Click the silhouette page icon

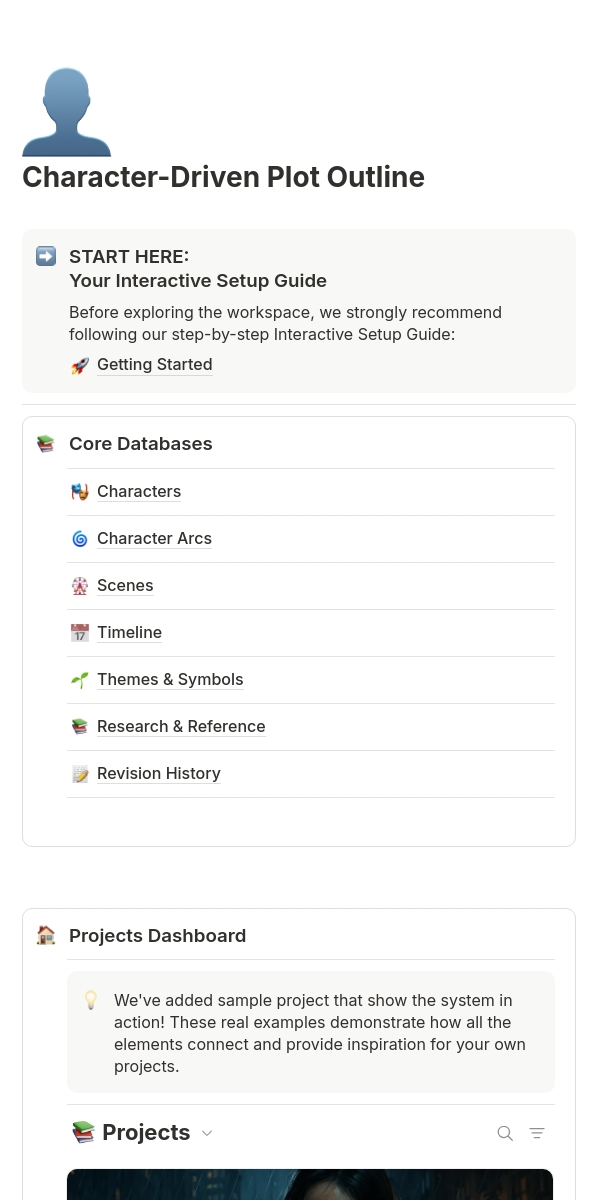click(x=66, y=112)
